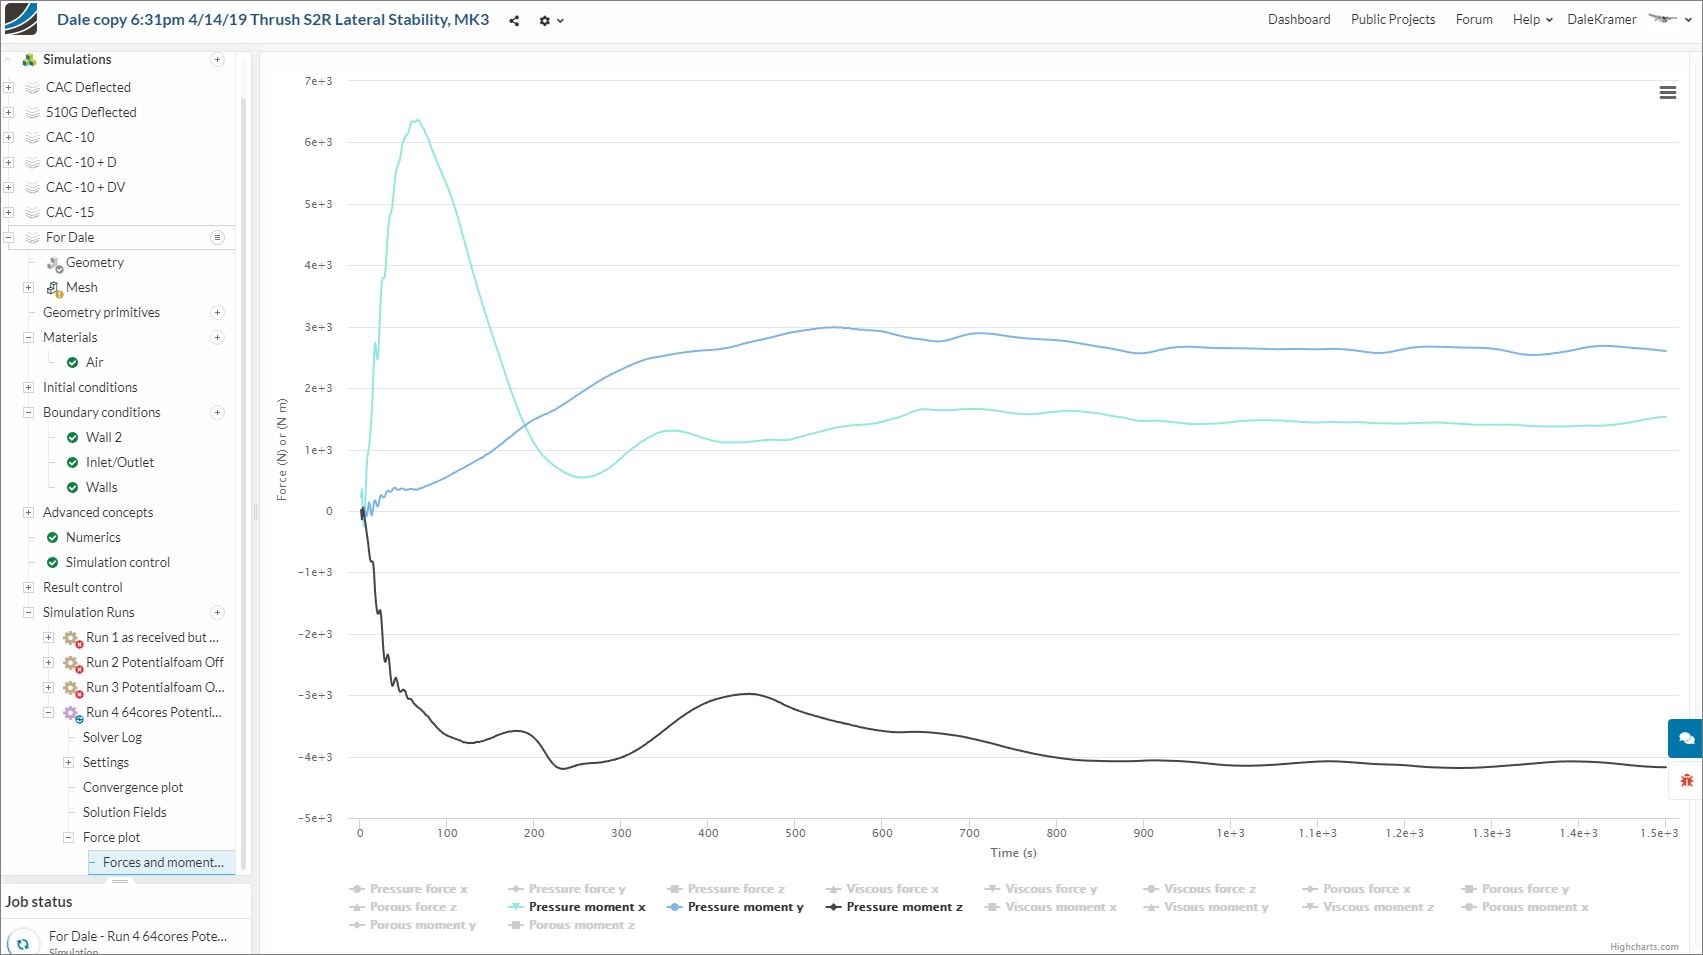Go to Public Projects page
This screenshot has width=1703, height=955.
(x=1392, y=19)
